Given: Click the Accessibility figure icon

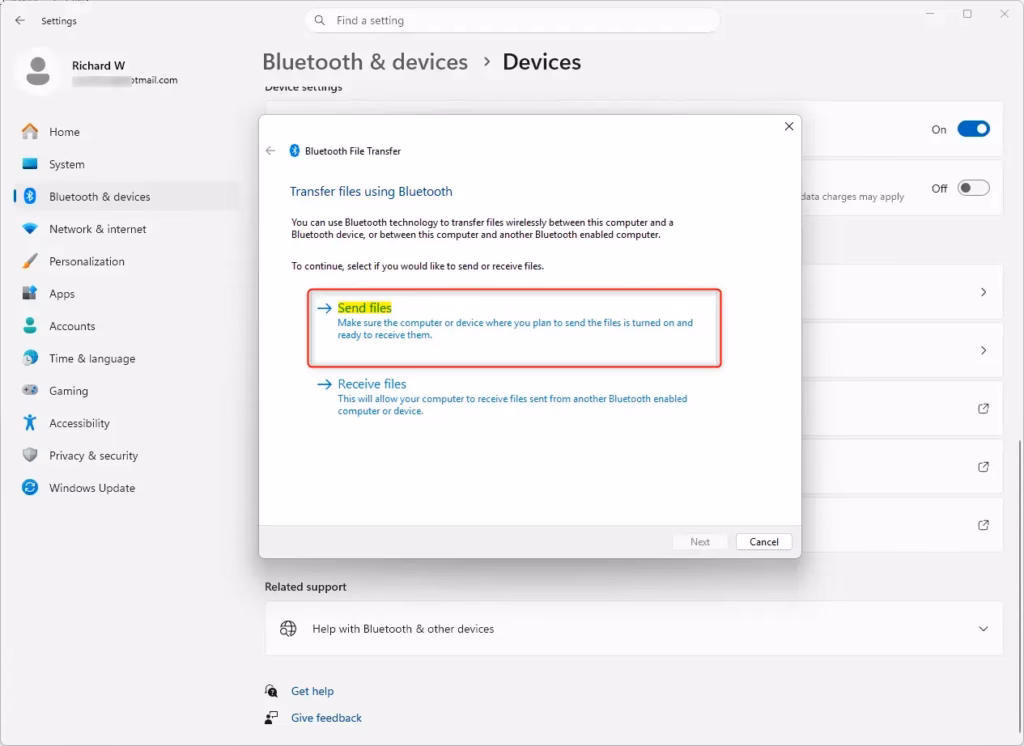Looking at the screenshot, I should (30, 423).
